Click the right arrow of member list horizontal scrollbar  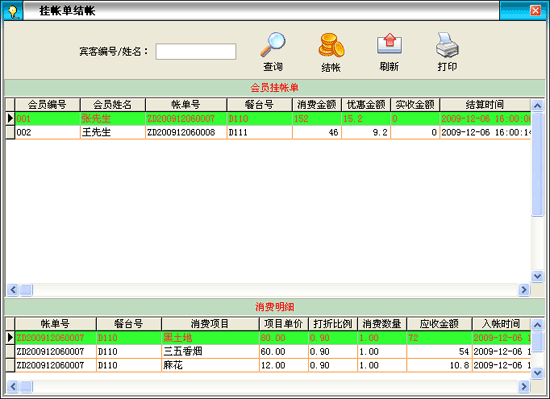tap(524, 290)
